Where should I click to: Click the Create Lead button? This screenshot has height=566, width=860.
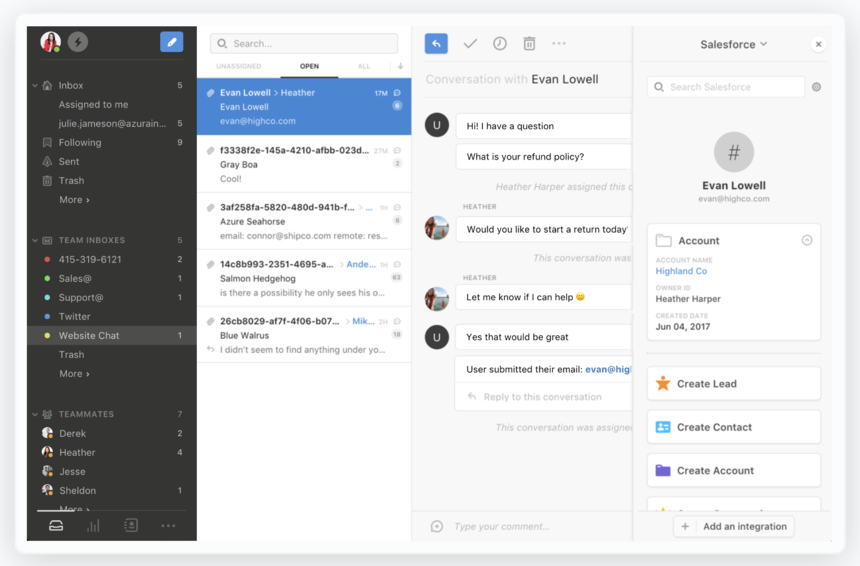coord(734,383)
